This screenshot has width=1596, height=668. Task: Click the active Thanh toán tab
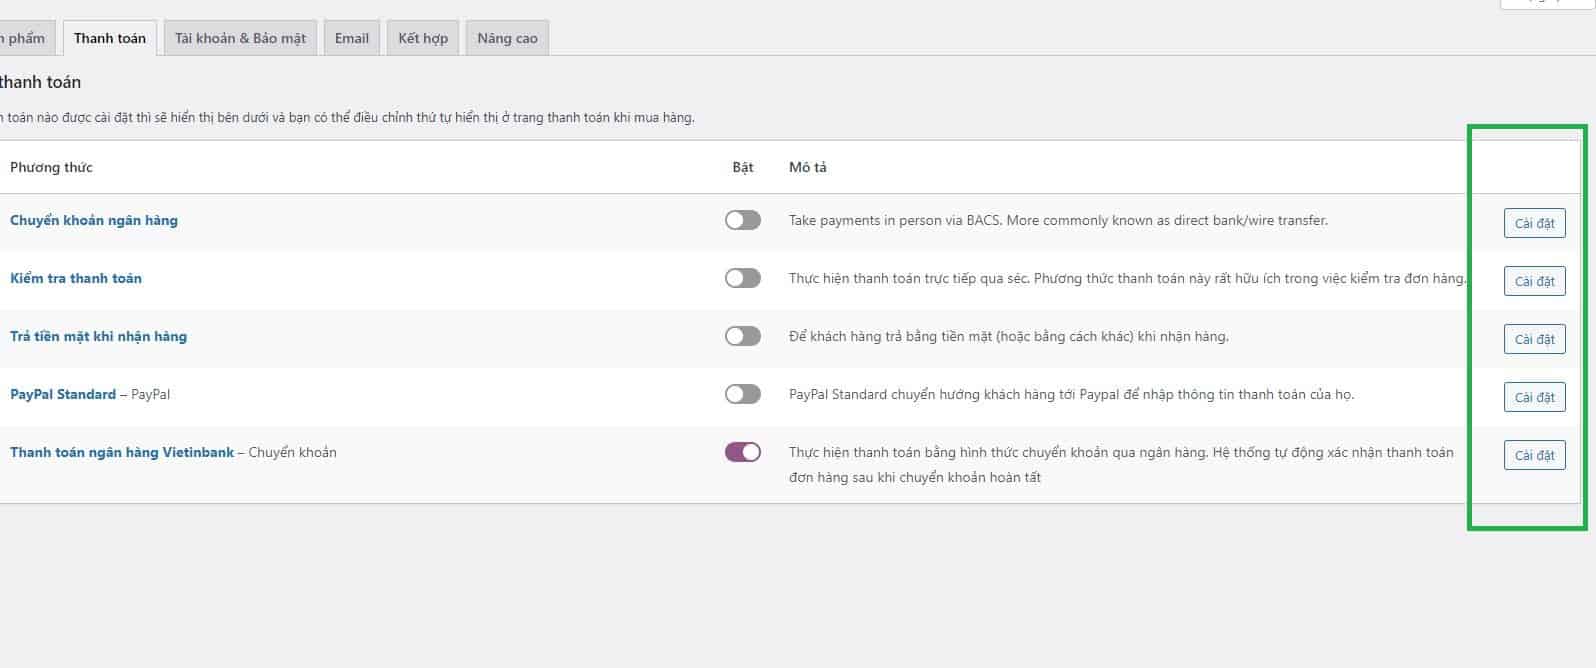coord(110,38)
